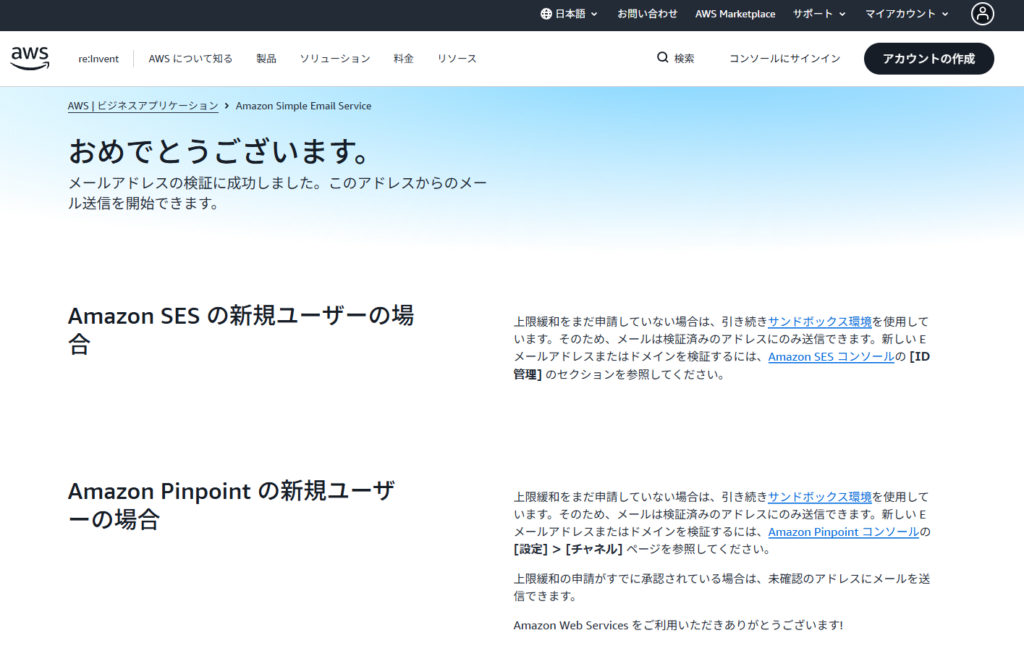The height and width of the screenshot is (646, 1024).
Task: Open the リソース menu
Action: [x=456, y=59]
